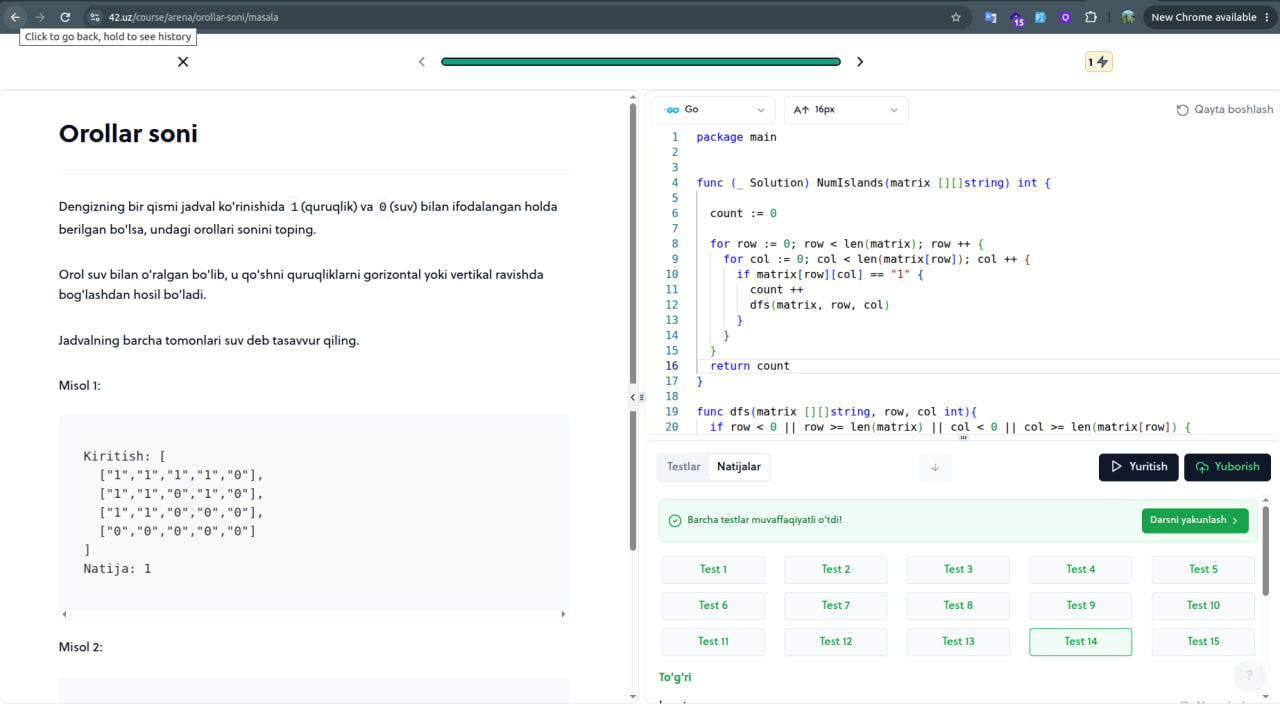1280x704 pixels.
Task: Click the problem description vertical scrollbar
Action: point(633,325)
